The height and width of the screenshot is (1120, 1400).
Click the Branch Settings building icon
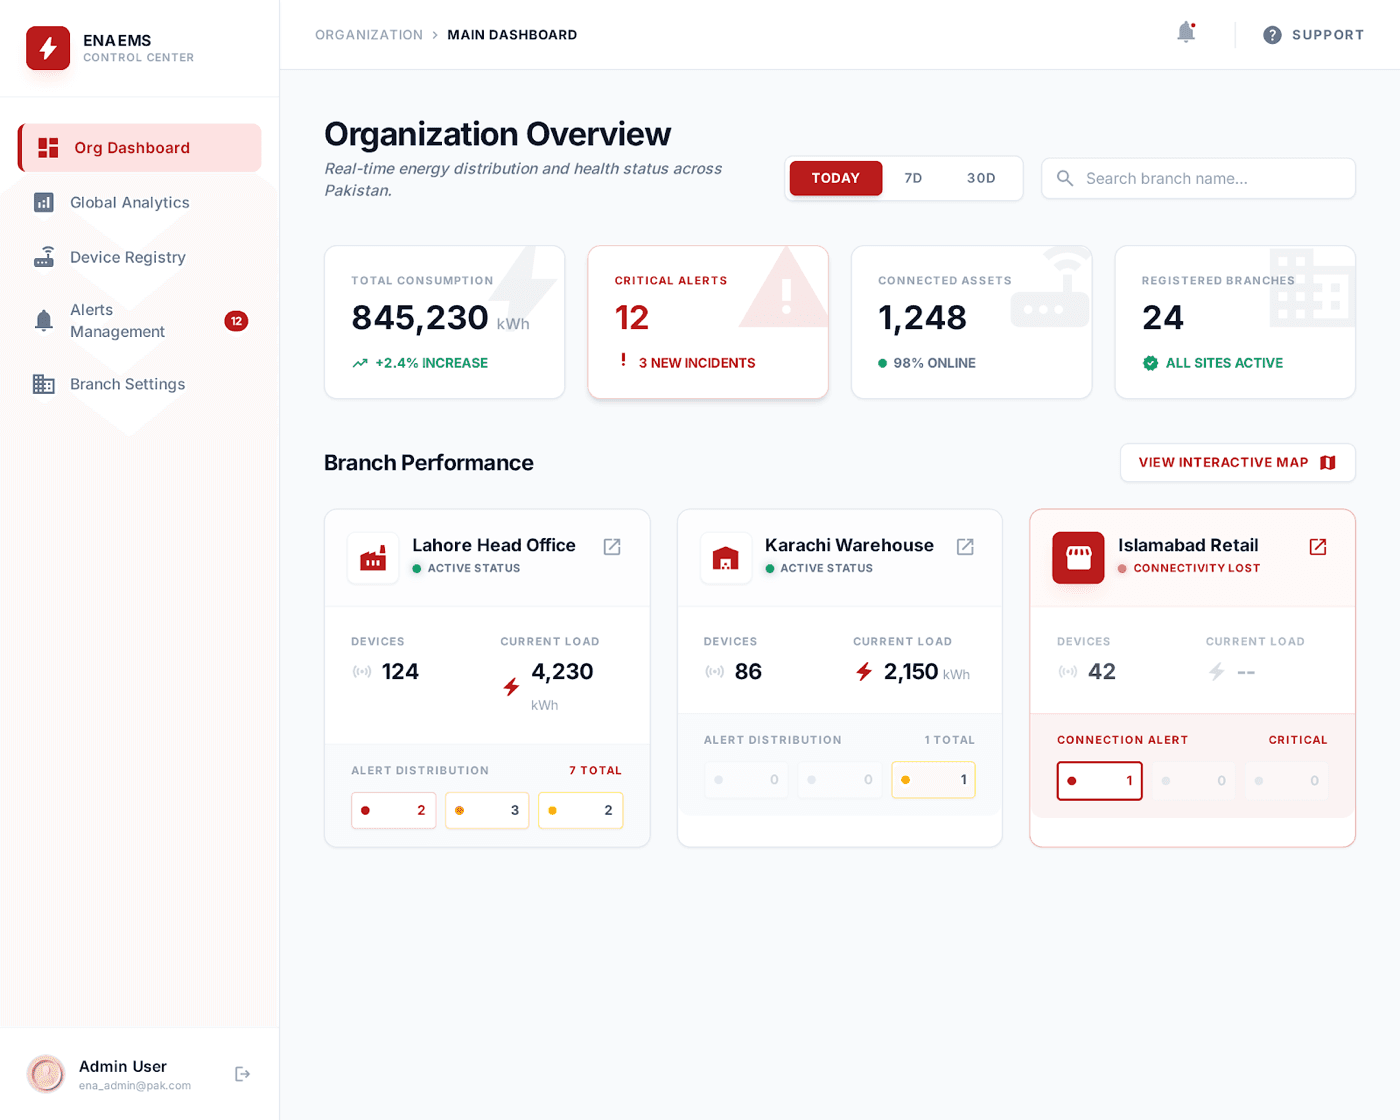(44, 384)
